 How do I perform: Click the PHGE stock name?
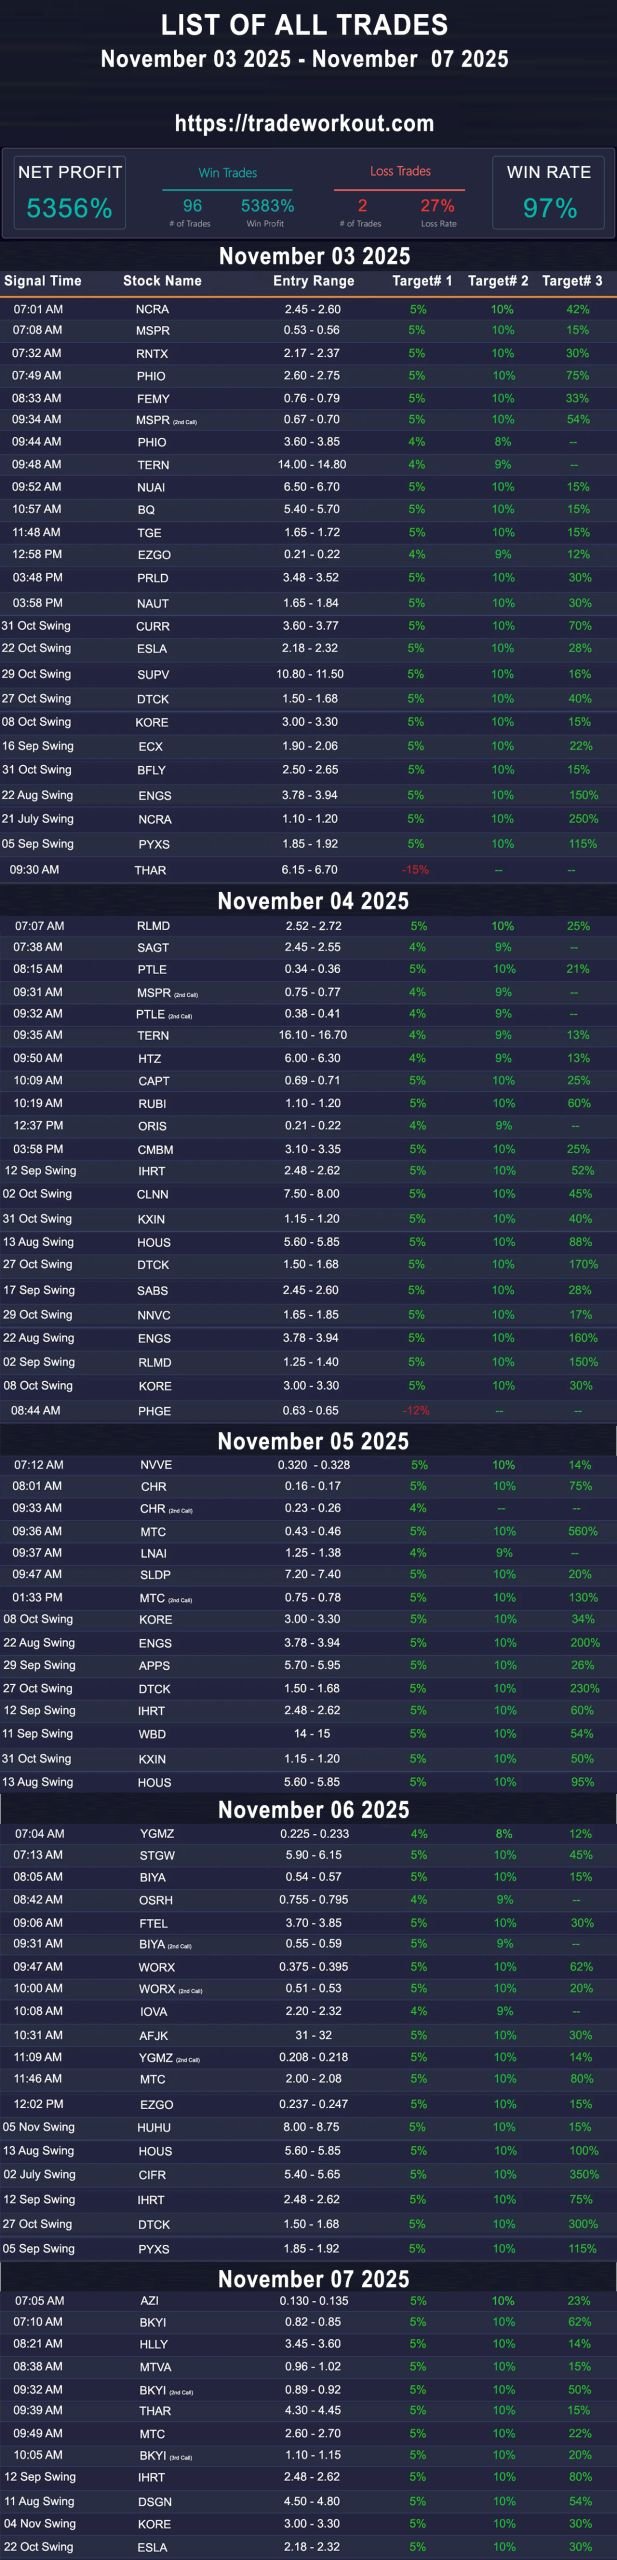tap(154, 1411)
